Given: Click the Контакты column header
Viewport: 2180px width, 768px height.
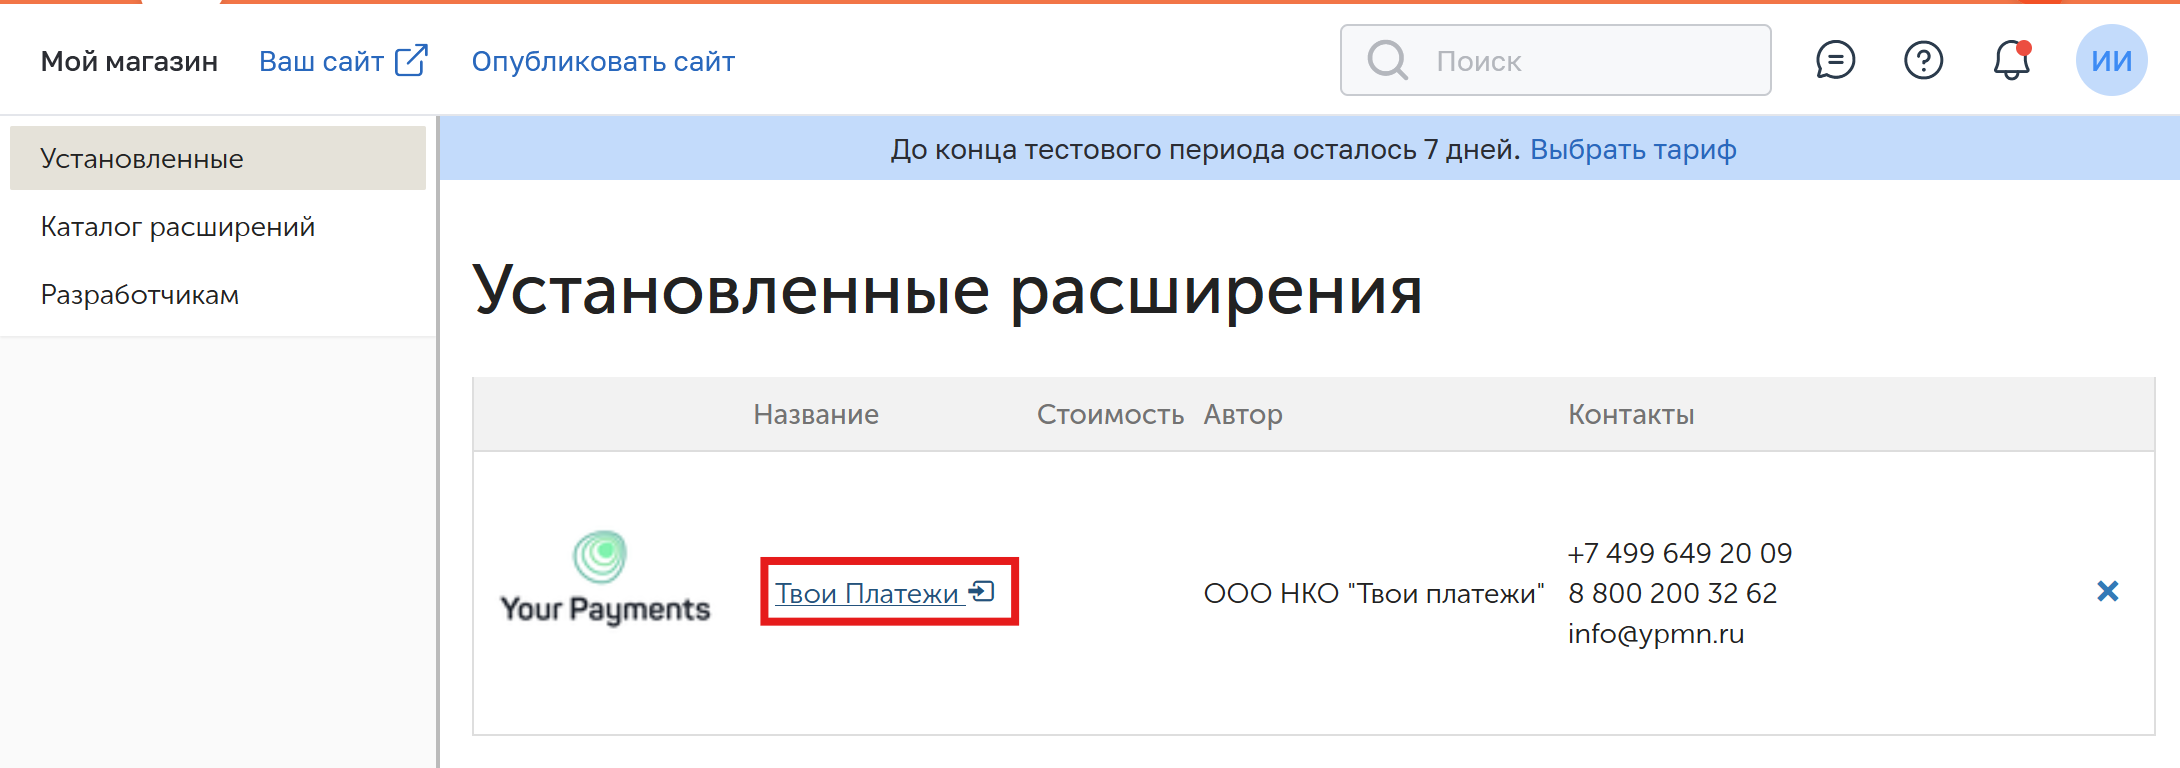Looking at the screenshot, I should 1631,414.
